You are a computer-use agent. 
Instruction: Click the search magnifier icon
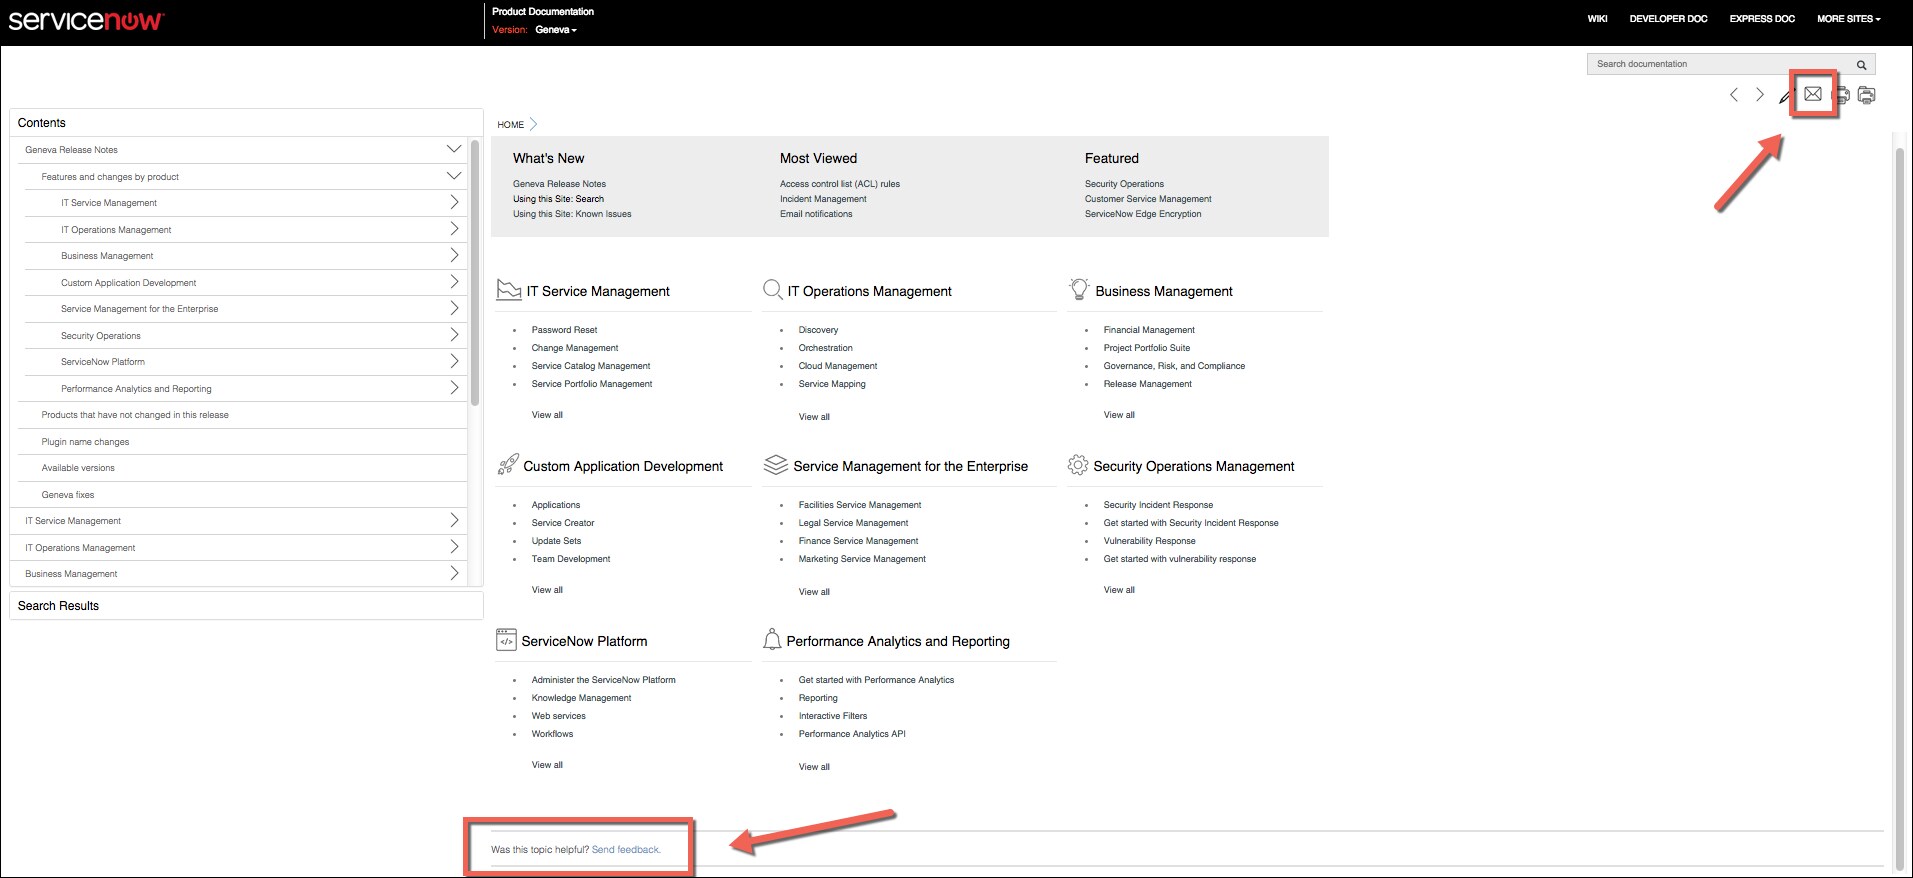point(1861,65)
